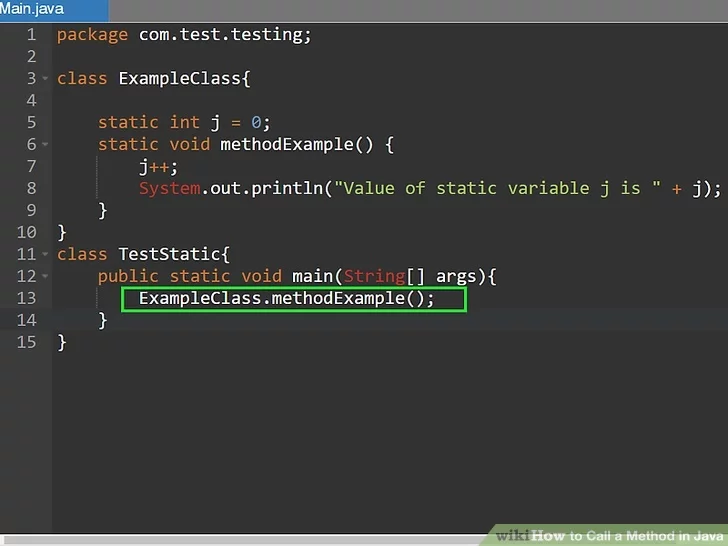The height and width of the screenshot is (546, 728).
Task: Click the closing brace on line 15
Action: click(62, 343)
